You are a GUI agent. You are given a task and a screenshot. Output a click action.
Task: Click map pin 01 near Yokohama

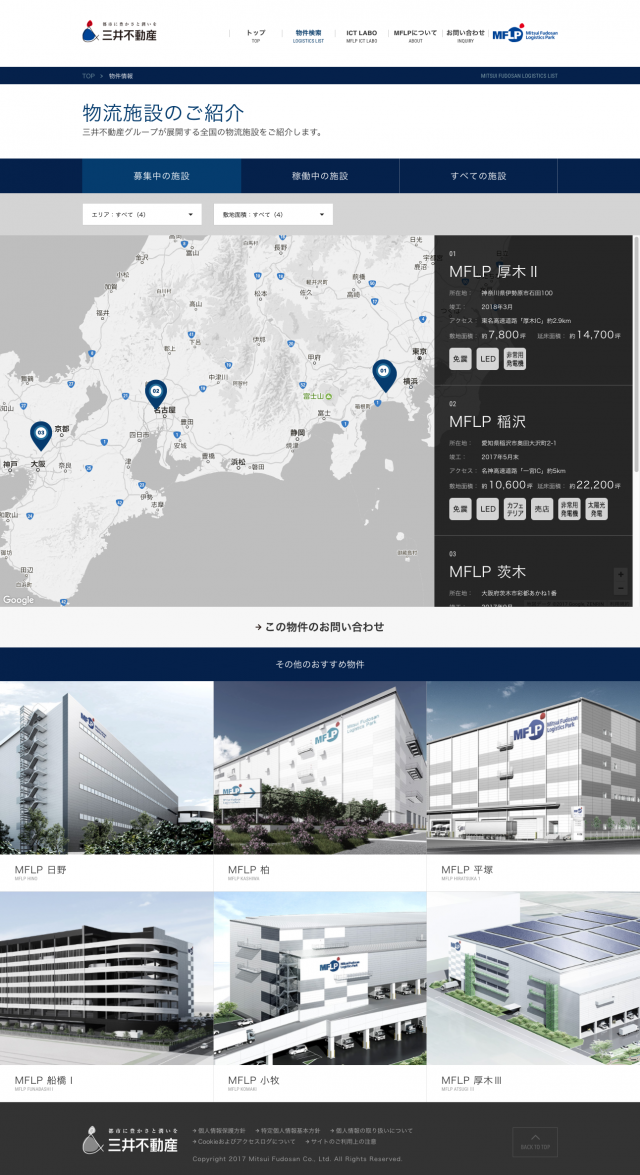coord(382,375)
